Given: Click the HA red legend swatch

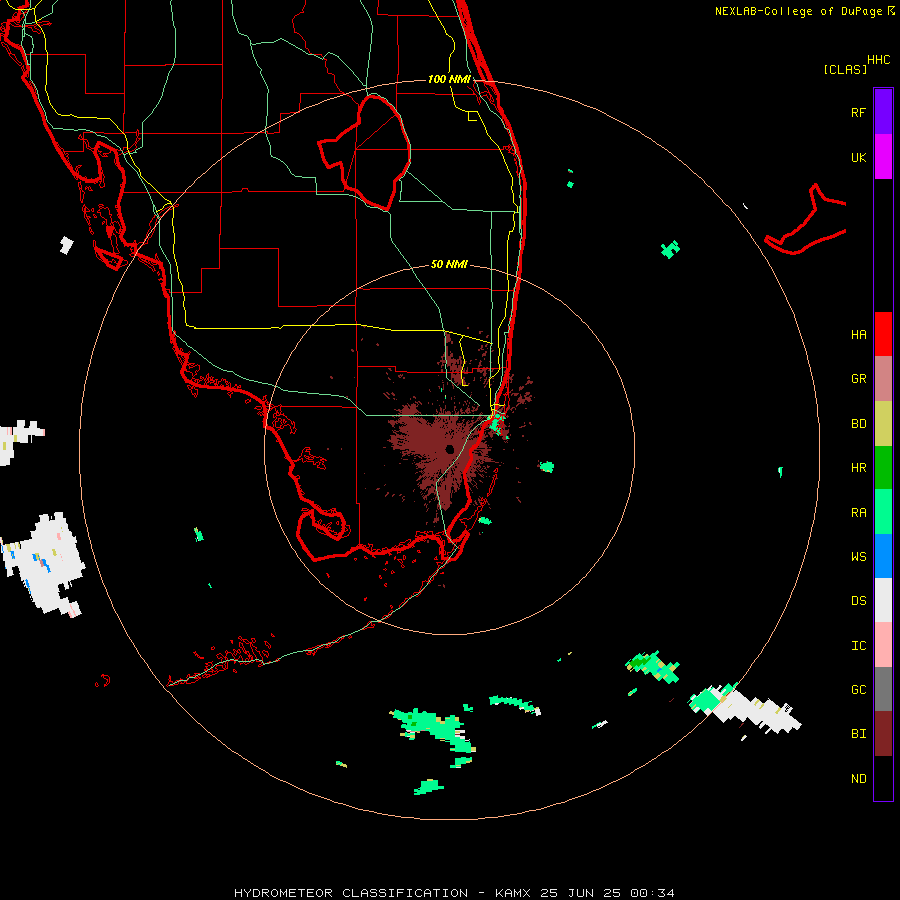Looking at the screenshot, I should [x=883, y=334].
